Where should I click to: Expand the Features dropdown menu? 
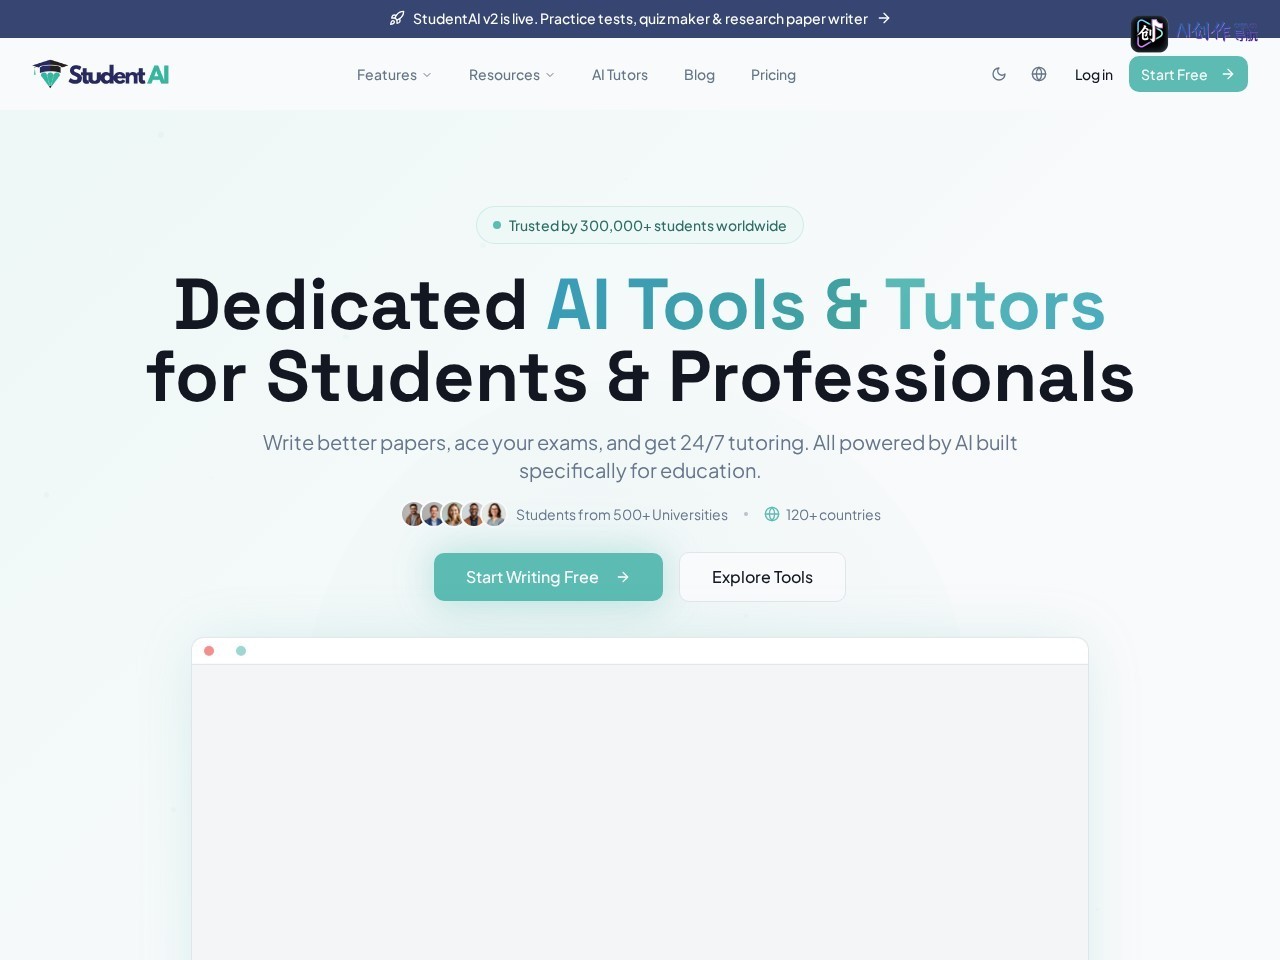pos(394,75)
